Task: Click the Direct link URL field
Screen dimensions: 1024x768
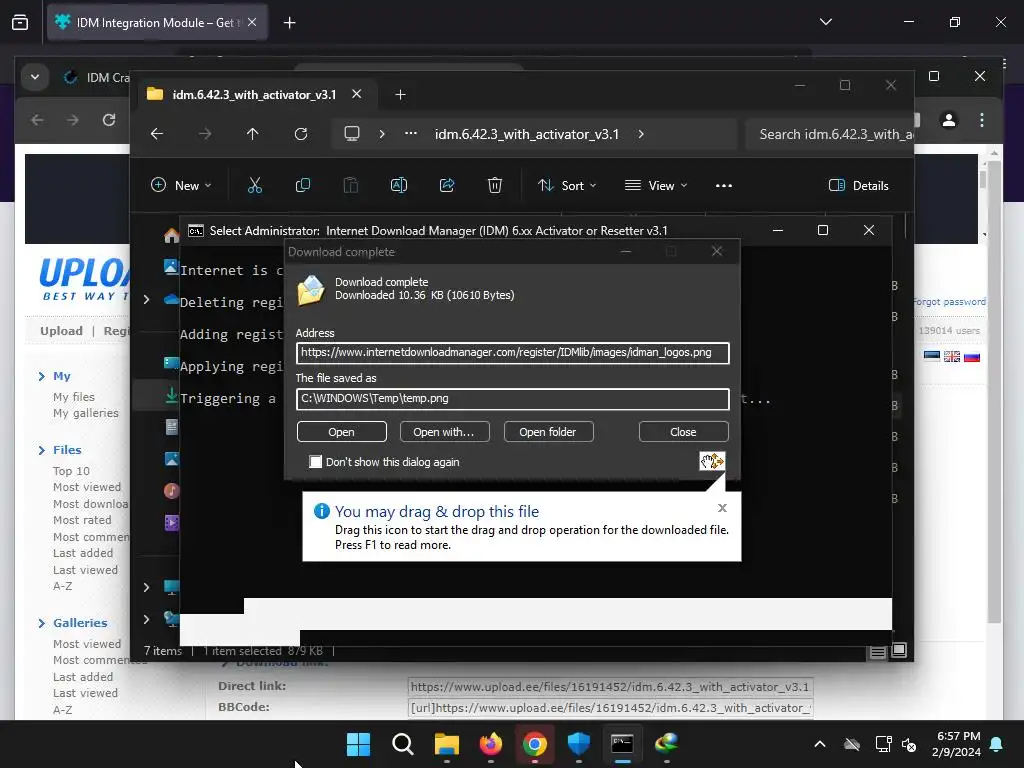Action: [x=610, y=687]
